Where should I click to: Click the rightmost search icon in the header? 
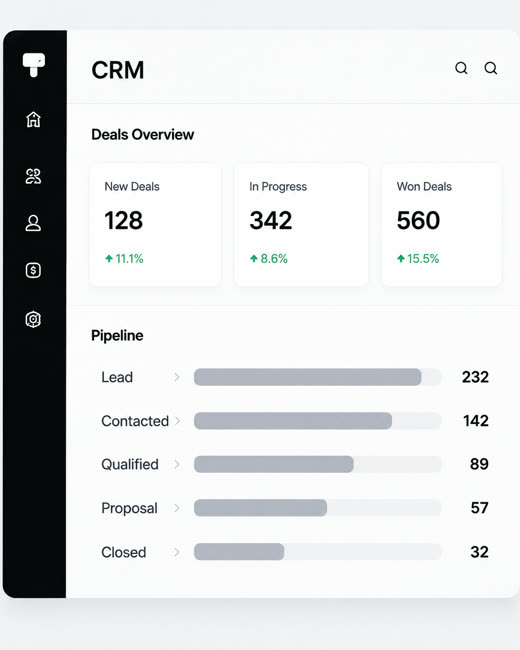pyautogui.click(x=491, y=68)
